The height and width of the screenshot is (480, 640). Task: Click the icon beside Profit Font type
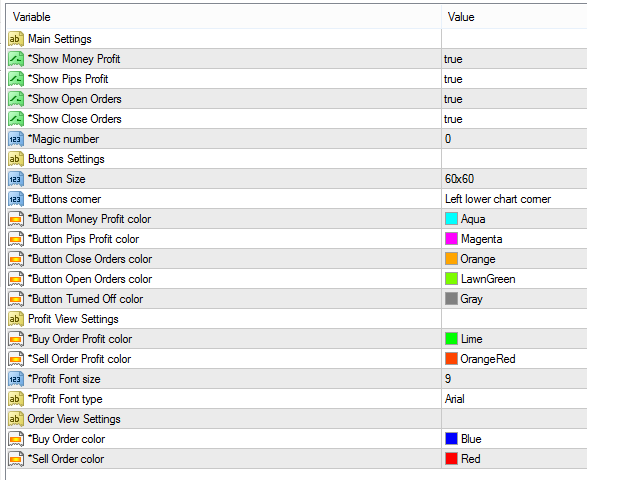[x=16, y=399]
